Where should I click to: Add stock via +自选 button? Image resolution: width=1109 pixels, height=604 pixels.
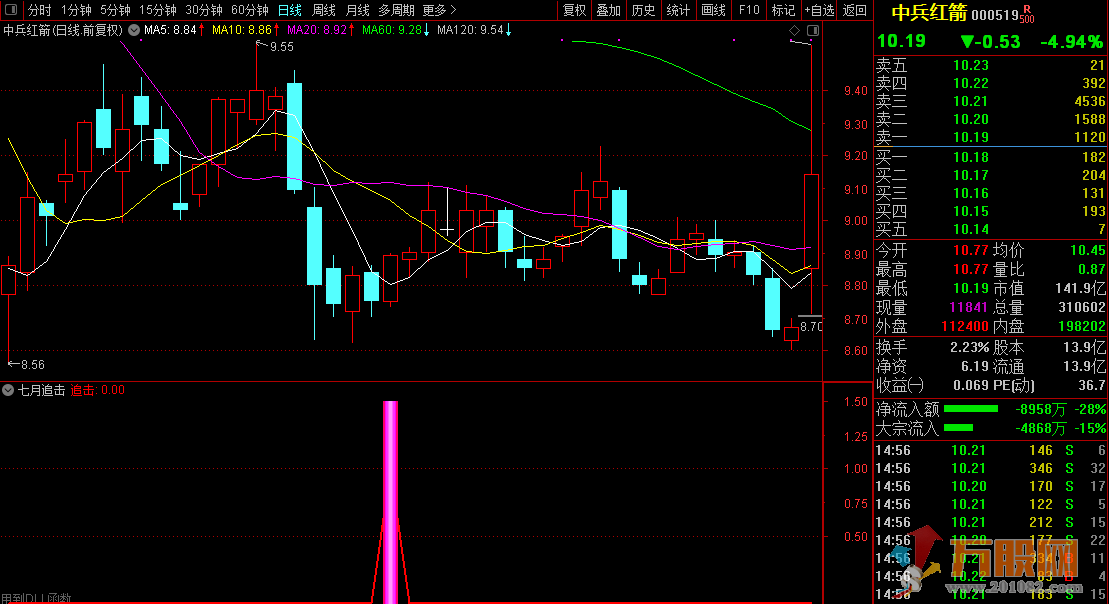[x=820, y=10]
